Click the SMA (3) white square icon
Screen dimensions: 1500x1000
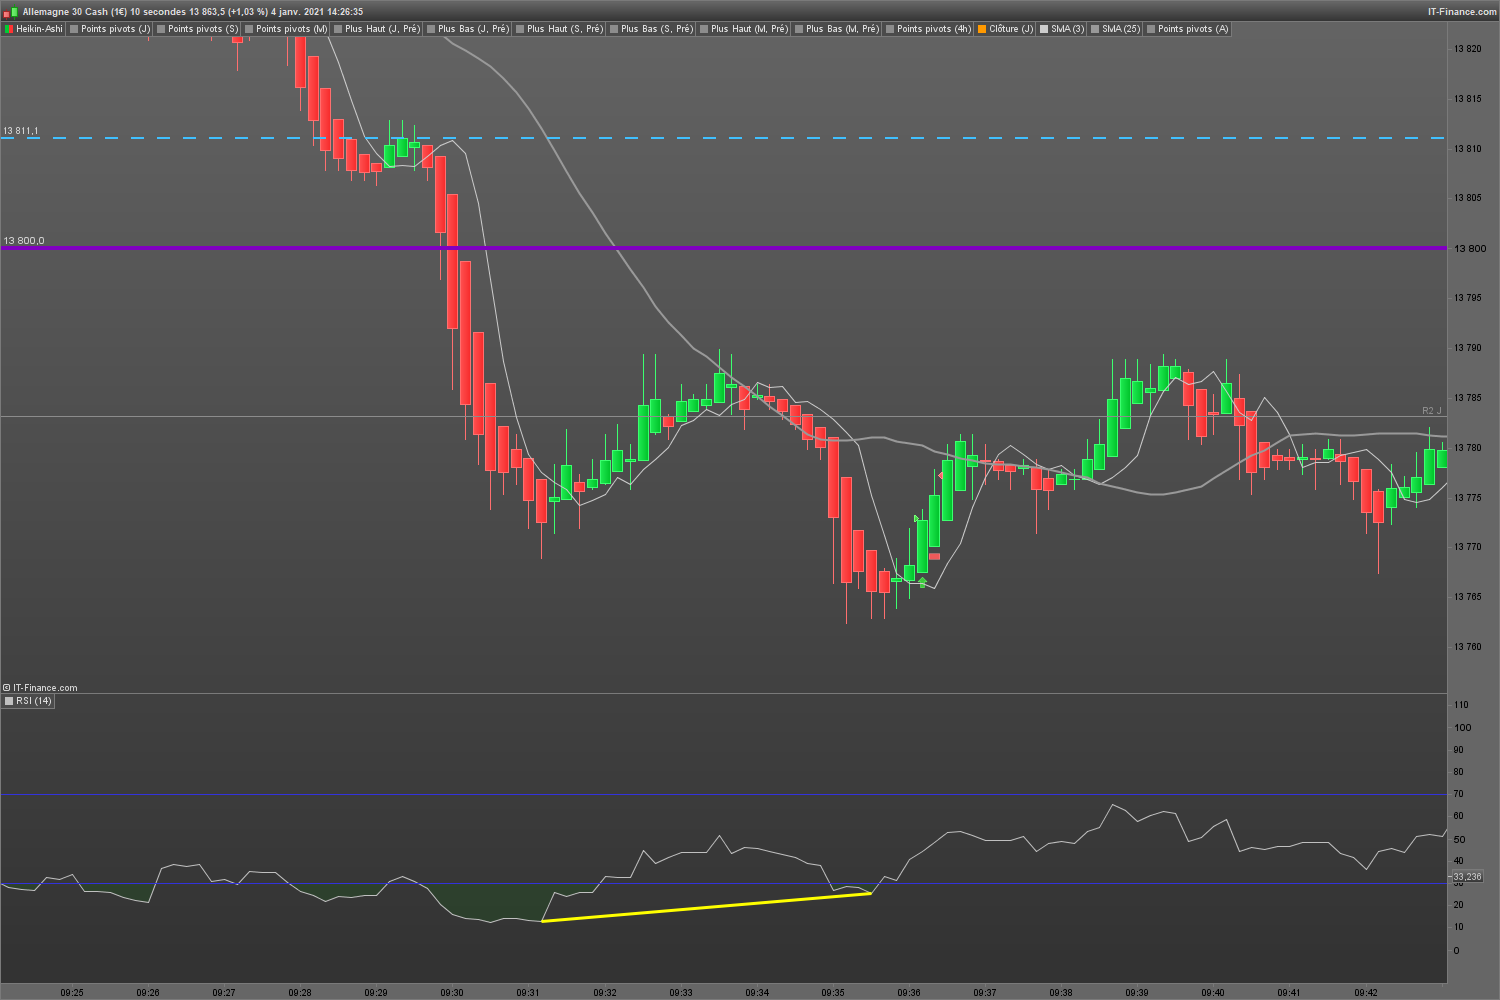tap(1044, 29)
